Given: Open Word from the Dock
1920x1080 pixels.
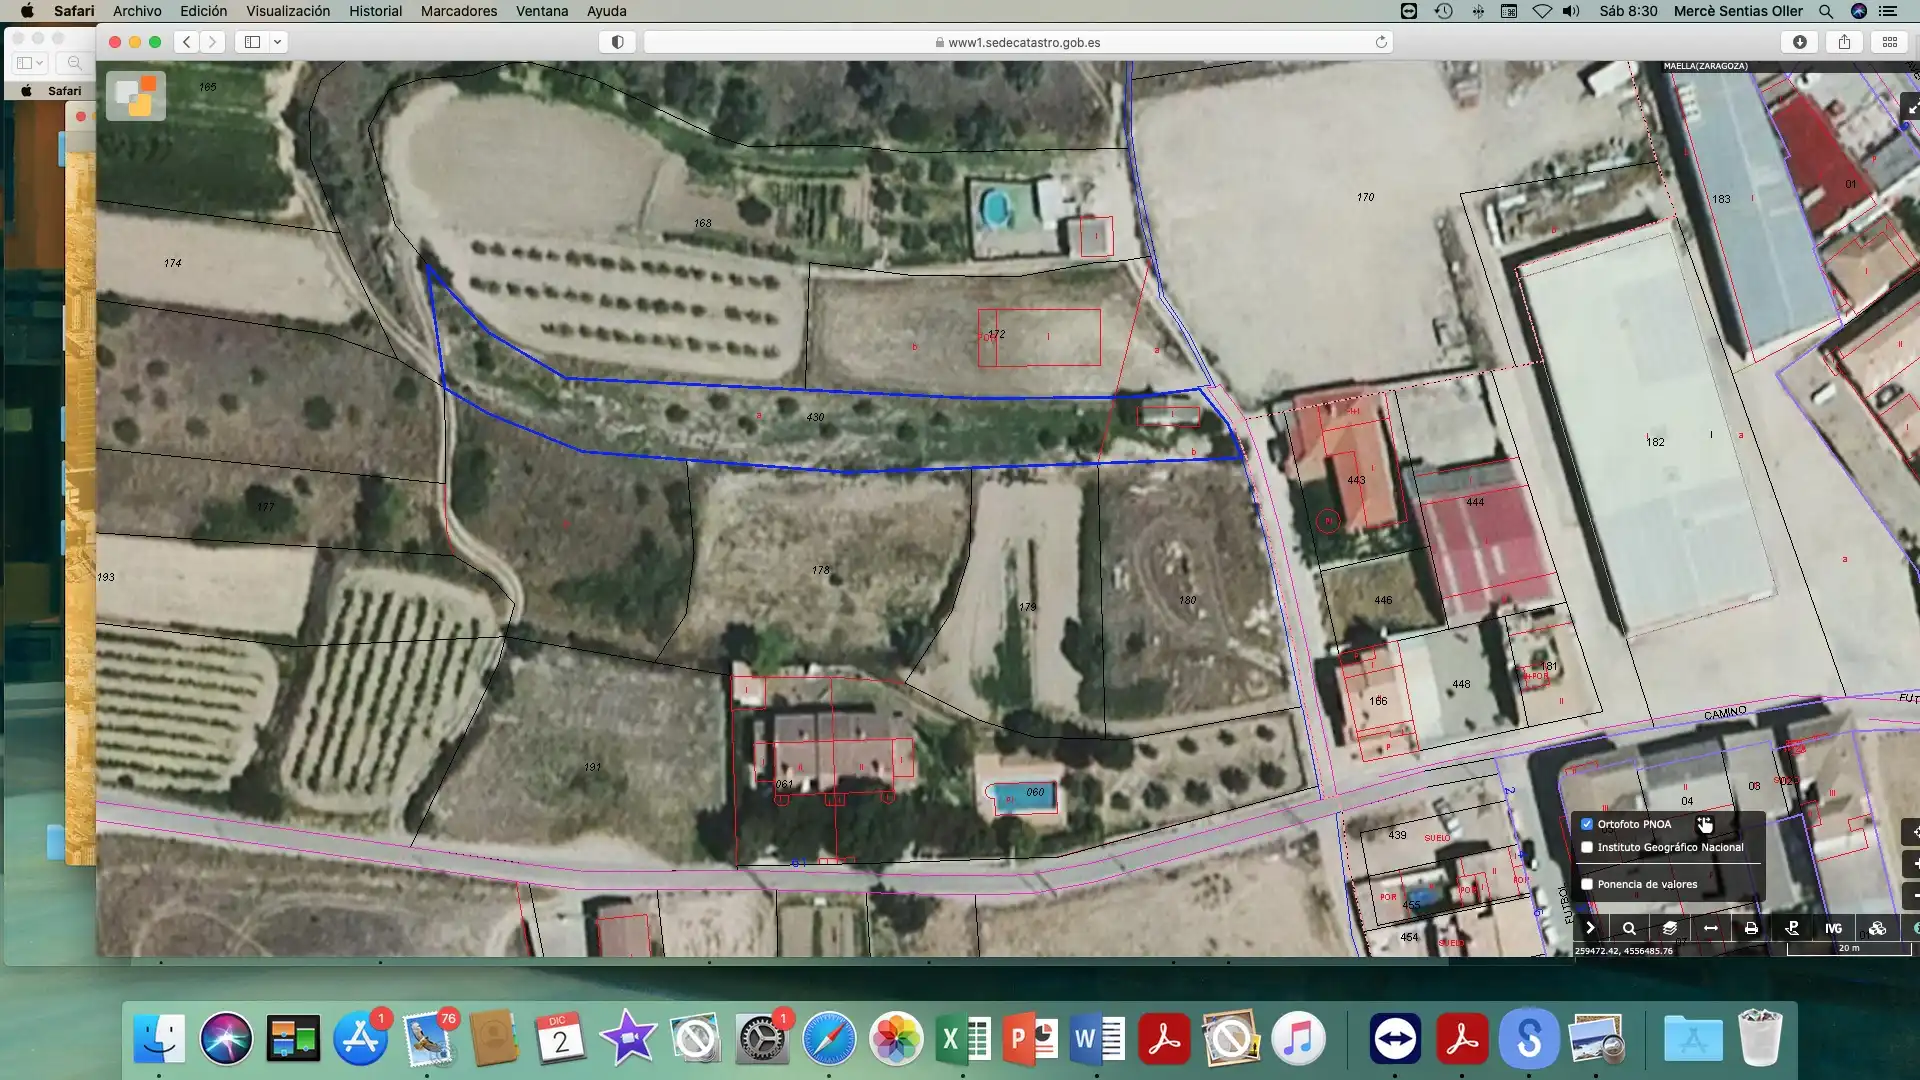Looking at the screenshot, I should tap(1097, 1039).
